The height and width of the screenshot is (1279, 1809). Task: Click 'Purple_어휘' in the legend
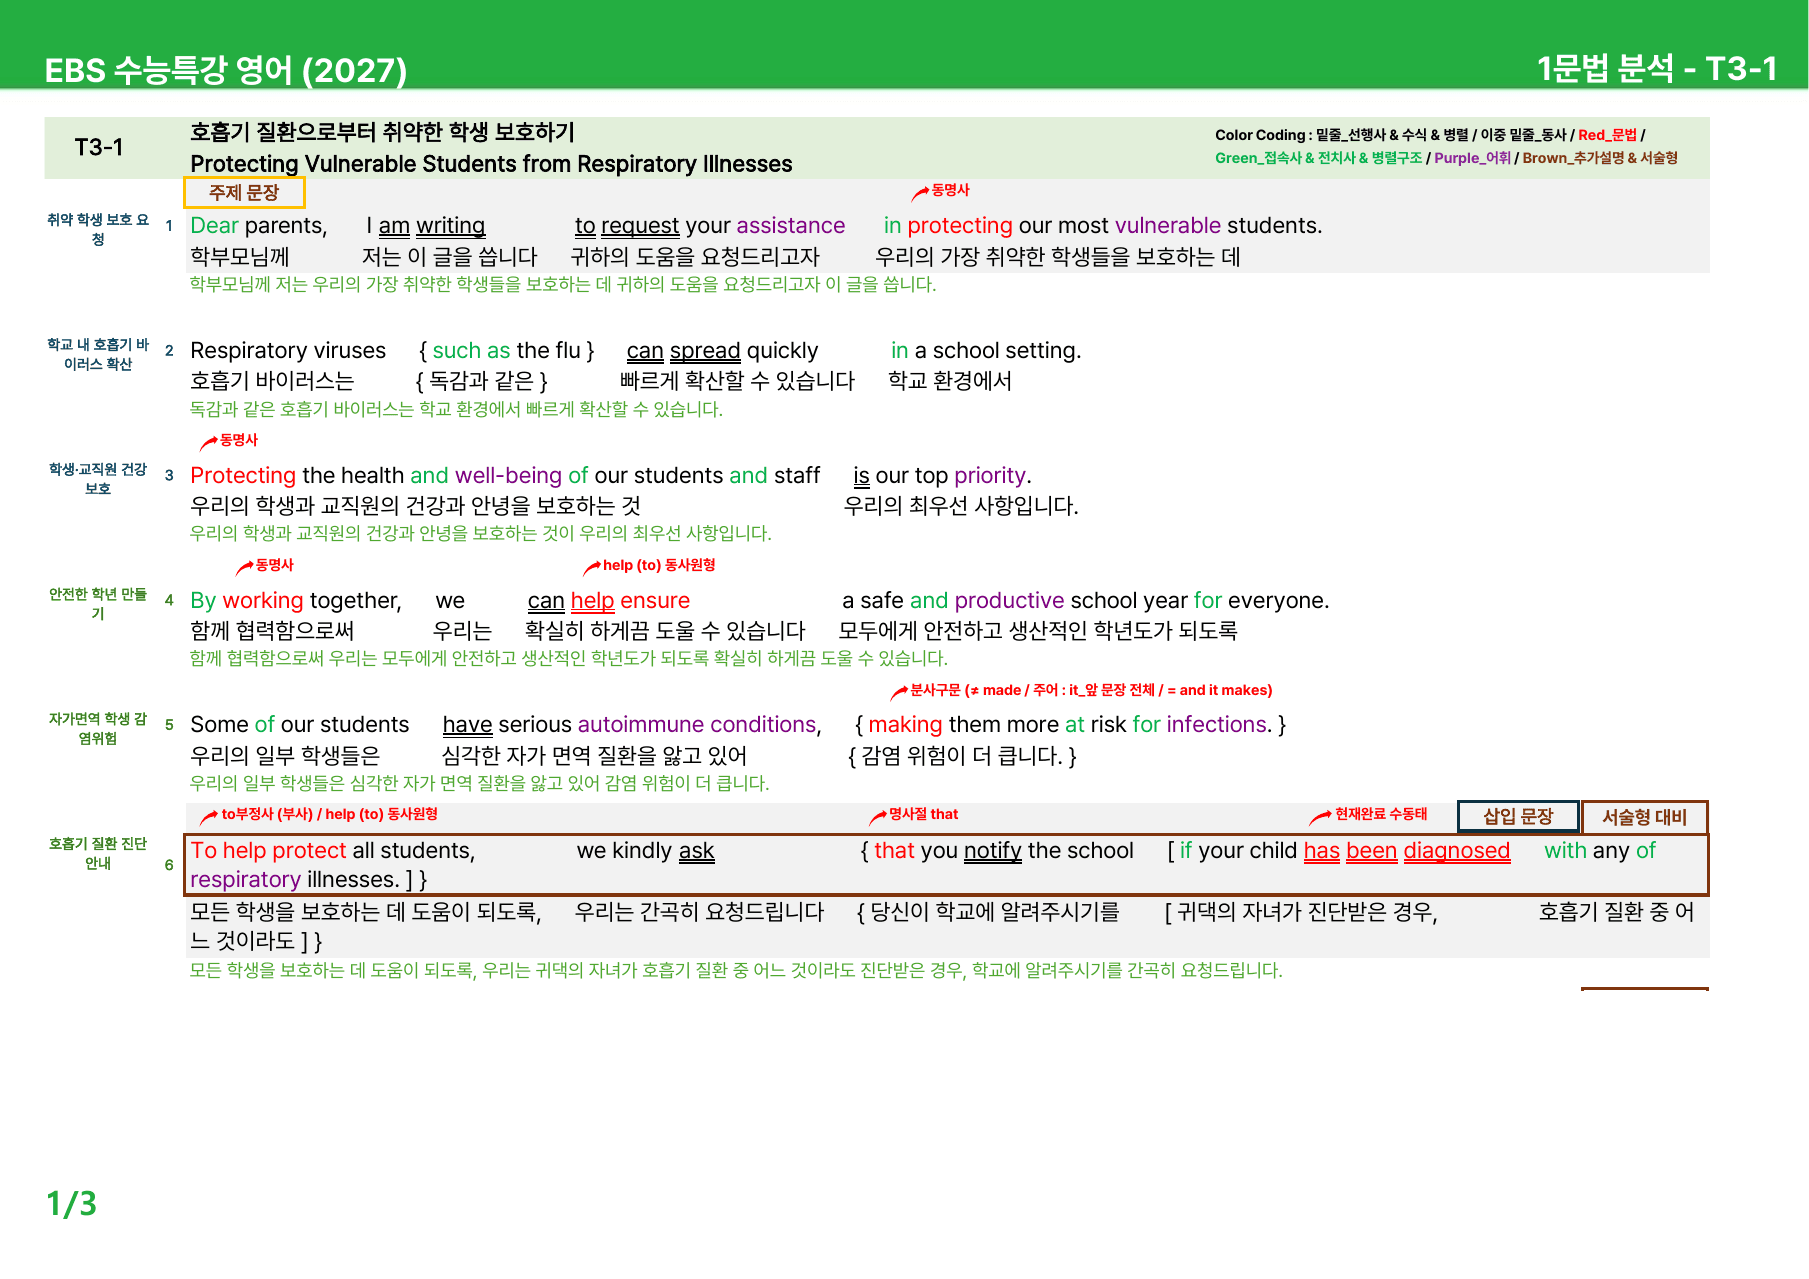coord(1472,158)
